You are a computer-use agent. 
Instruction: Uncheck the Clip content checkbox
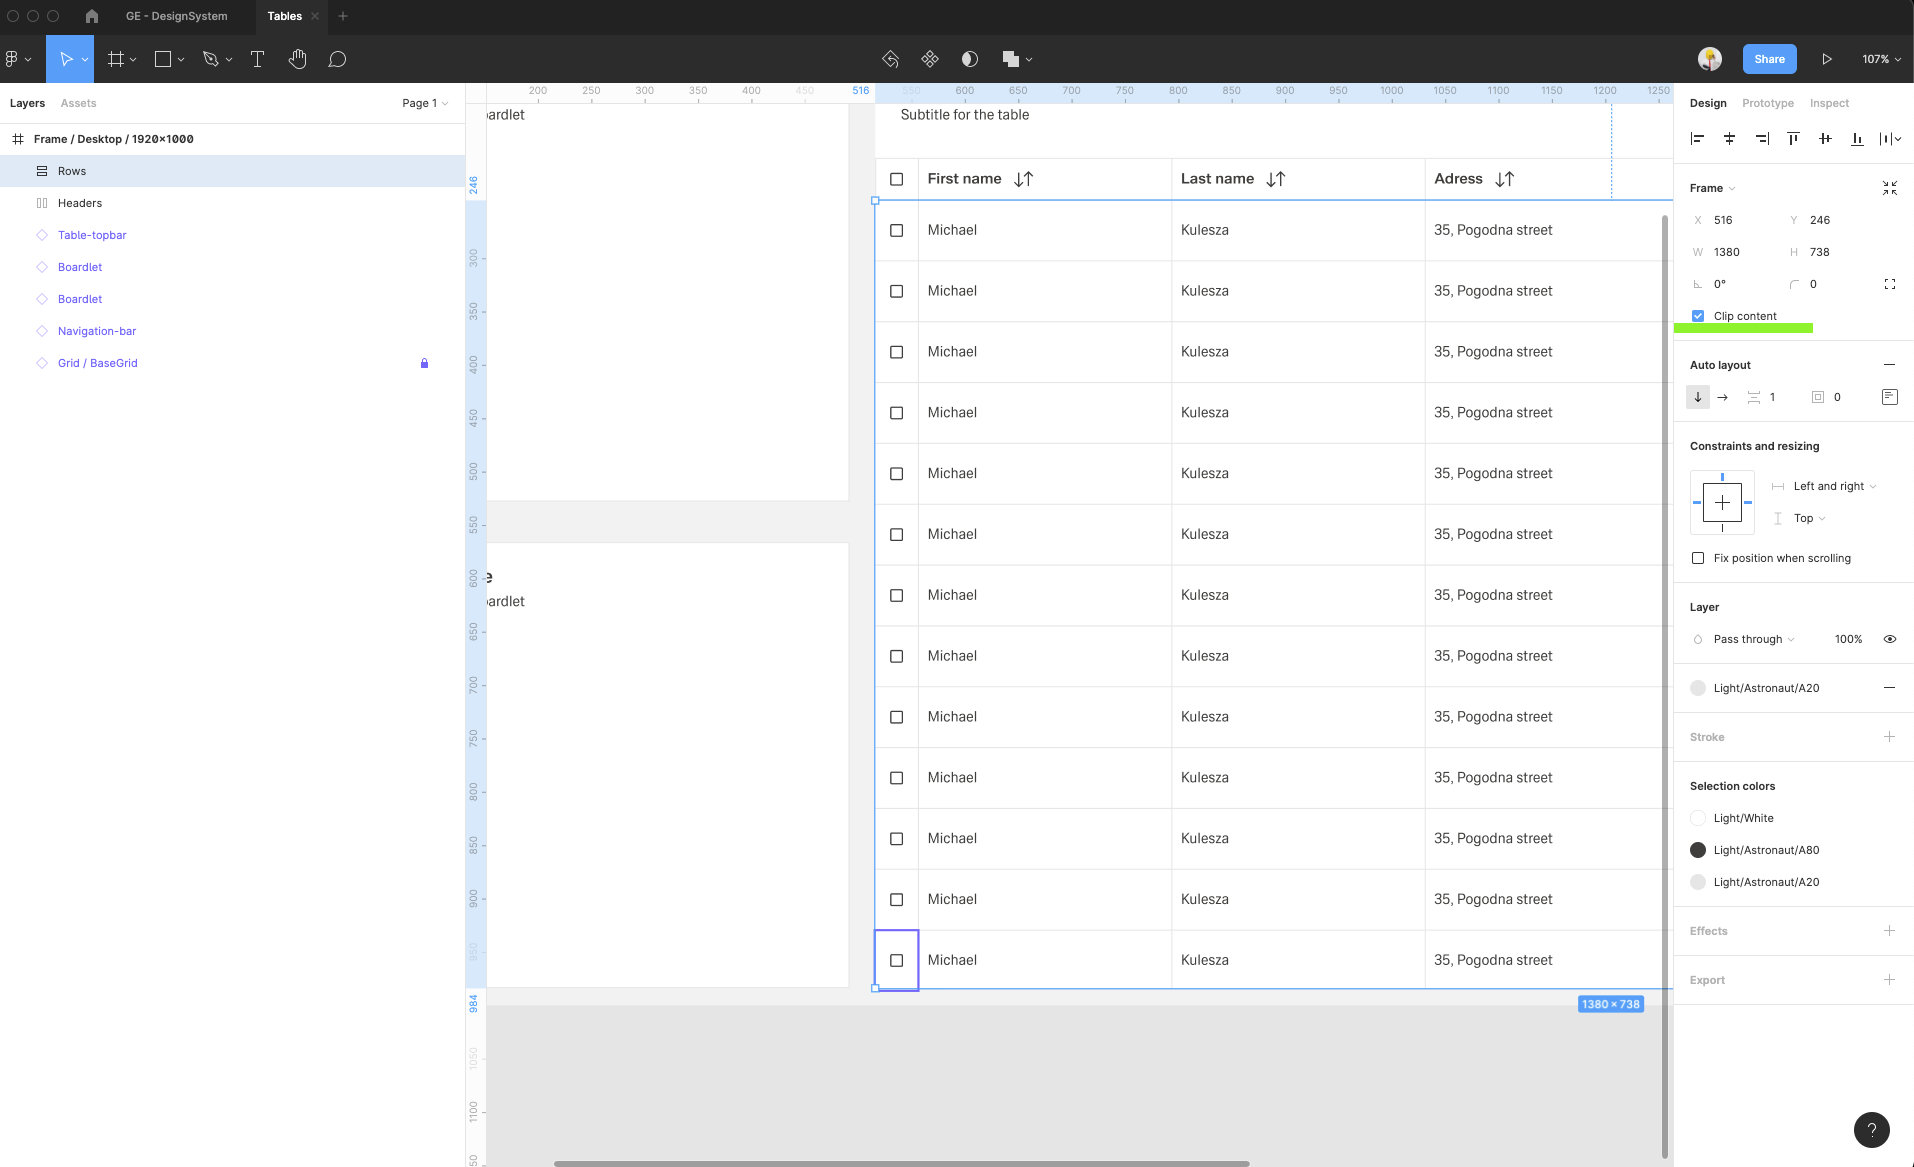(1698, 316)
